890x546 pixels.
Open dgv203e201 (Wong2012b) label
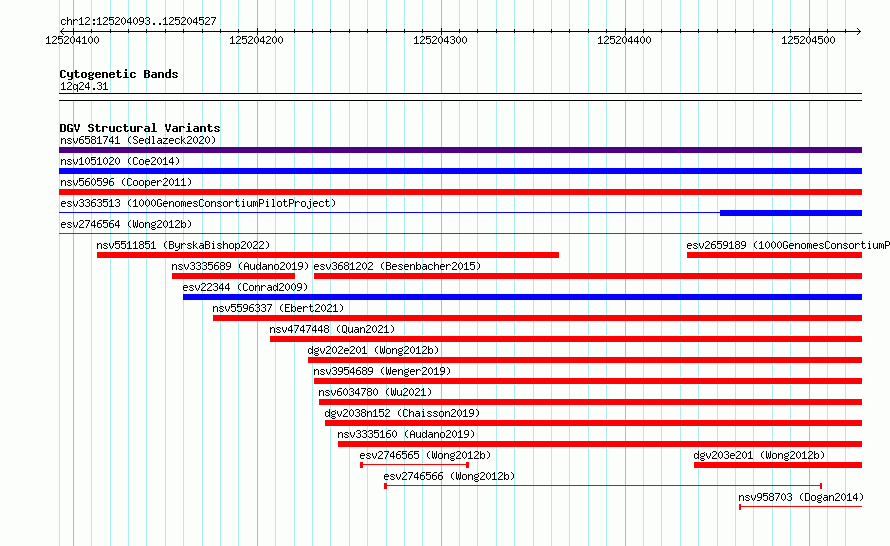point(759,455)
